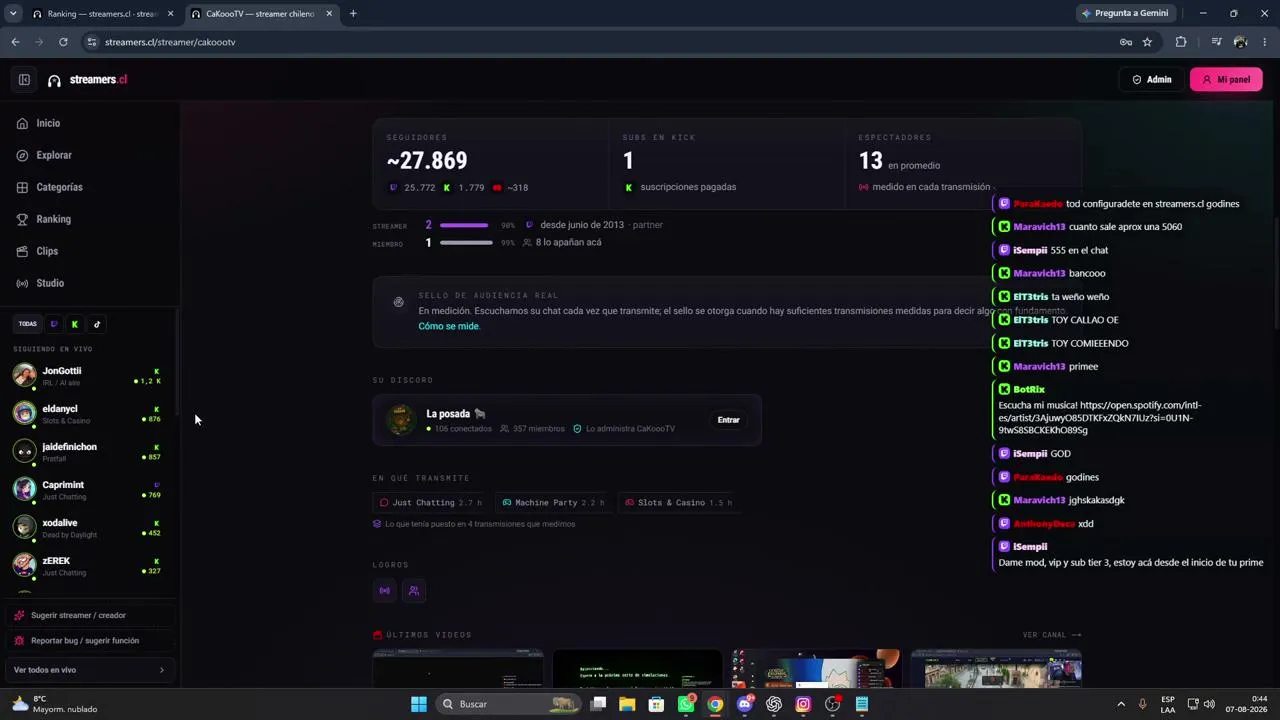The width and height of the screenshot is (1280, 720).
Task: Open Chrome media controls icon
Action: click(1216, 42)
